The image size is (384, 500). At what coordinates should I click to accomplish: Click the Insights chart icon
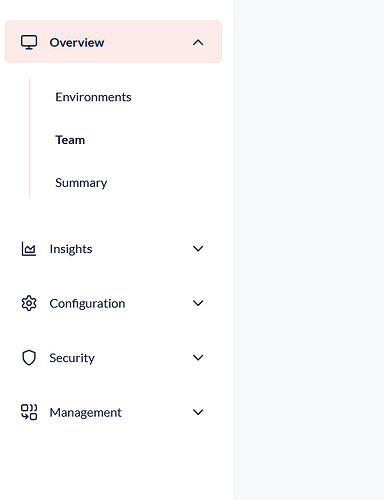coord(29,249)
